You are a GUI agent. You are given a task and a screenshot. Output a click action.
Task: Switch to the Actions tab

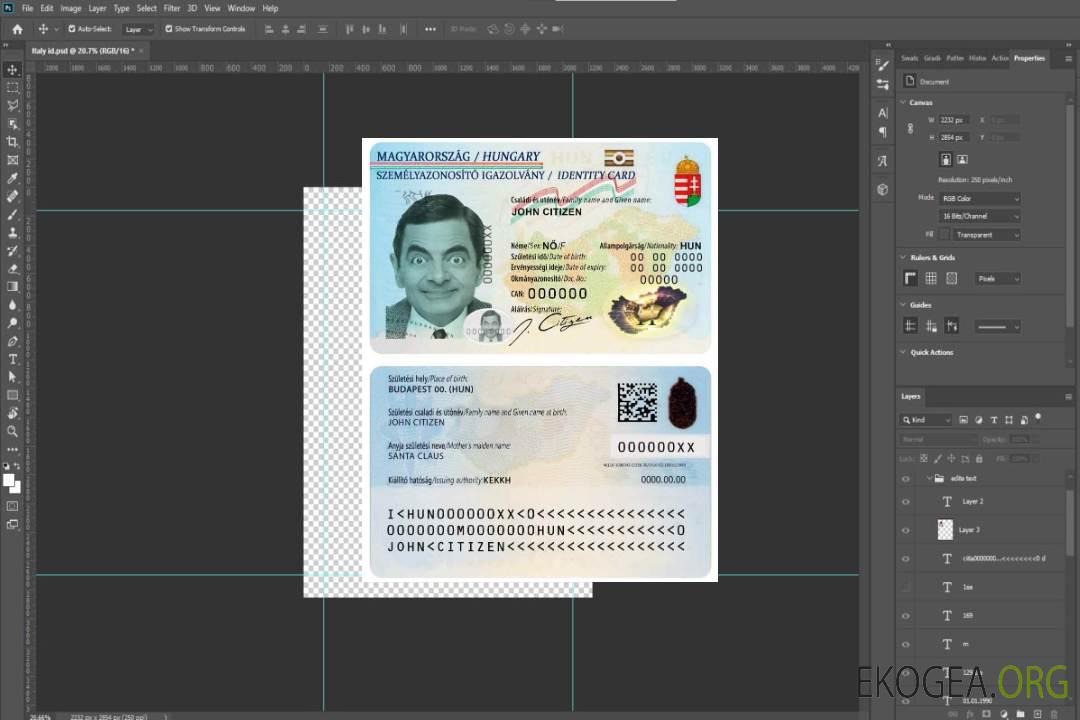(x=999, y=59)
